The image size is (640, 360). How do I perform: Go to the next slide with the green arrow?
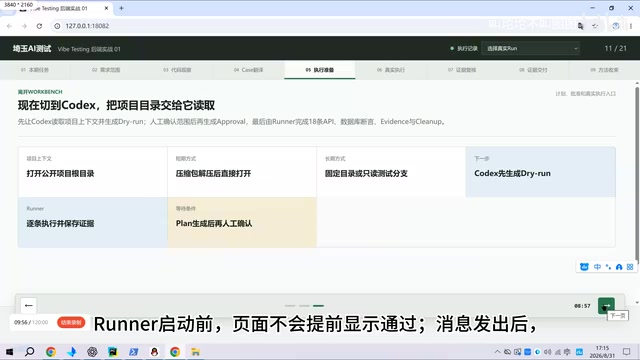(606, 305)
